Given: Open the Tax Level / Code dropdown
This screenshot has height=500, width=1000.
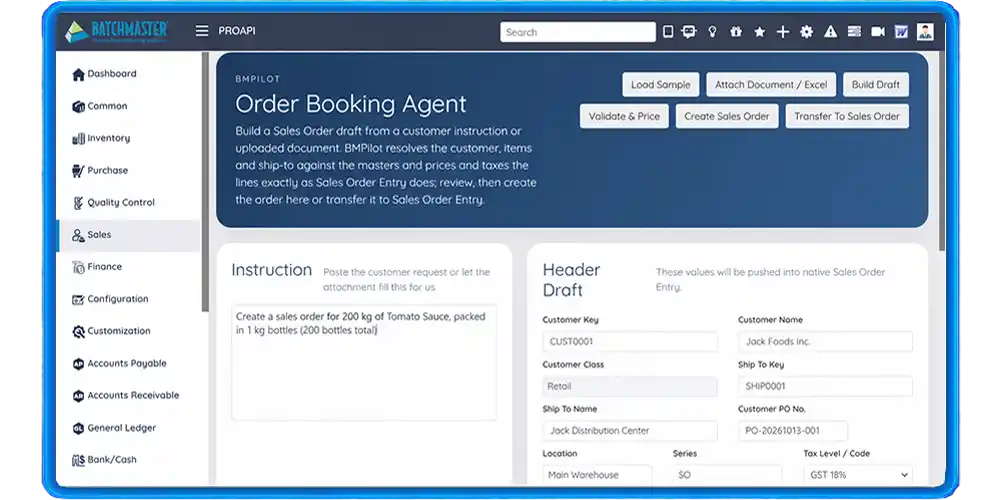Looking at the screenshot, I should tap(858, 475).
